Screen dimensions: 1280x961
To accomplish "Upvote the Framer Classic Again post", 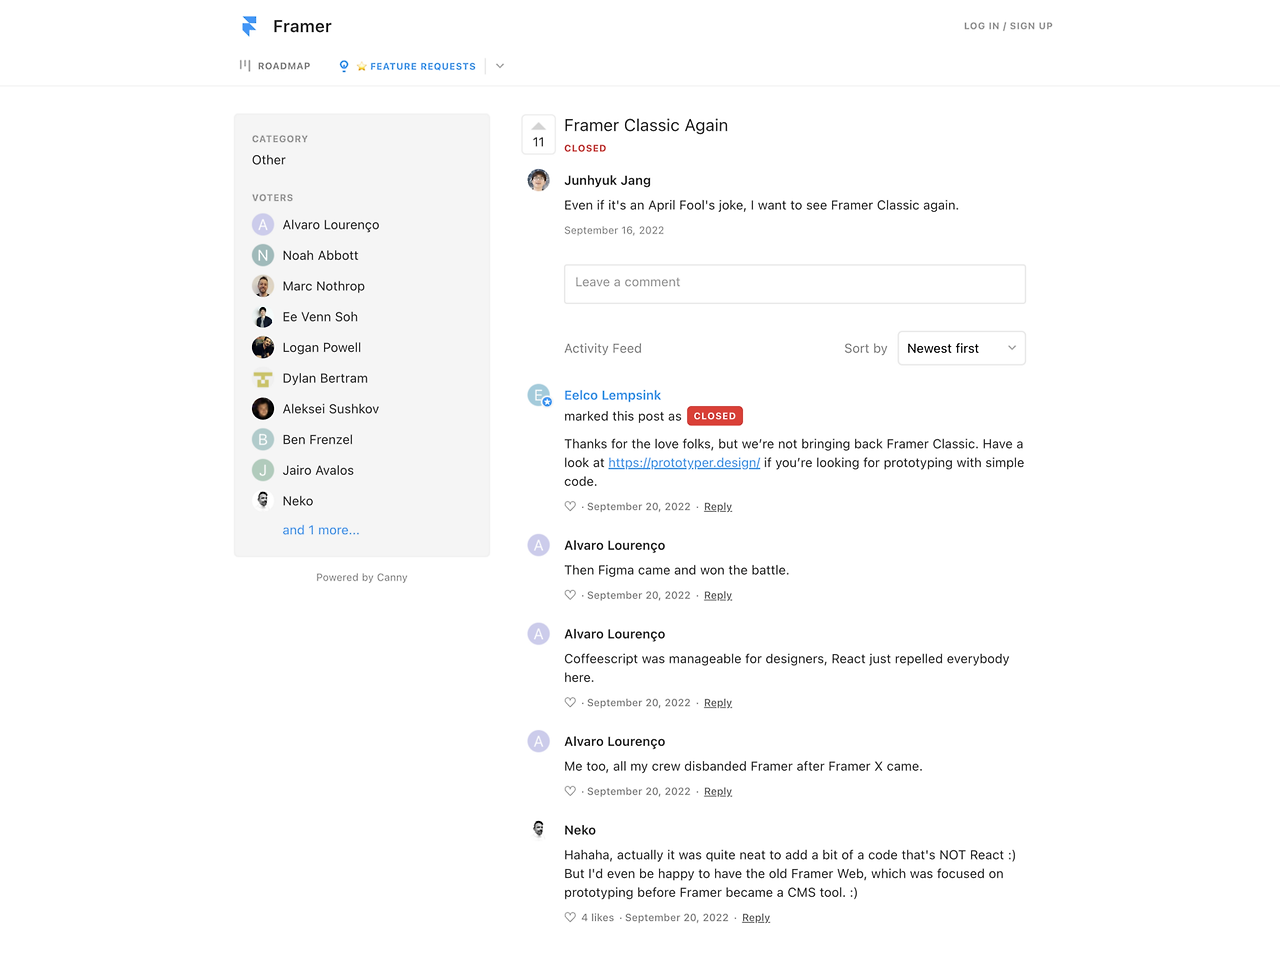I will pyautogui.click(x=538, y=135).
